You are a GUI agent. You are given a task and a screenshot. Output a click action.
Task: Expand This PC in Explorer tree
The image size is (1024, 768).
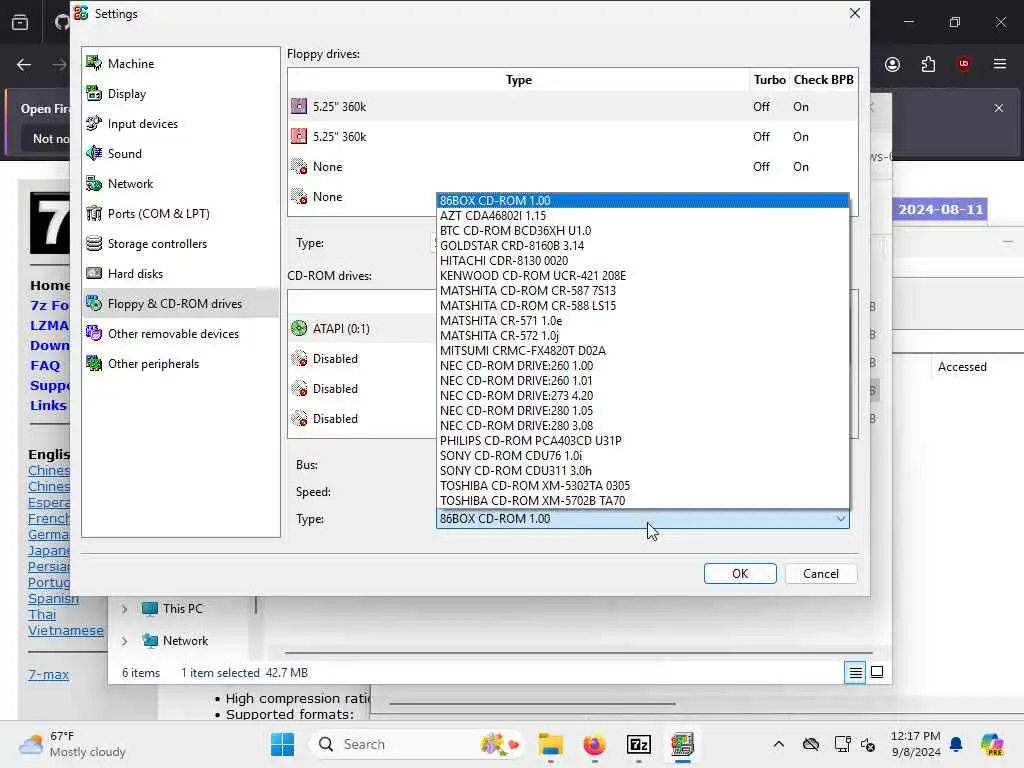click(124, 609)
